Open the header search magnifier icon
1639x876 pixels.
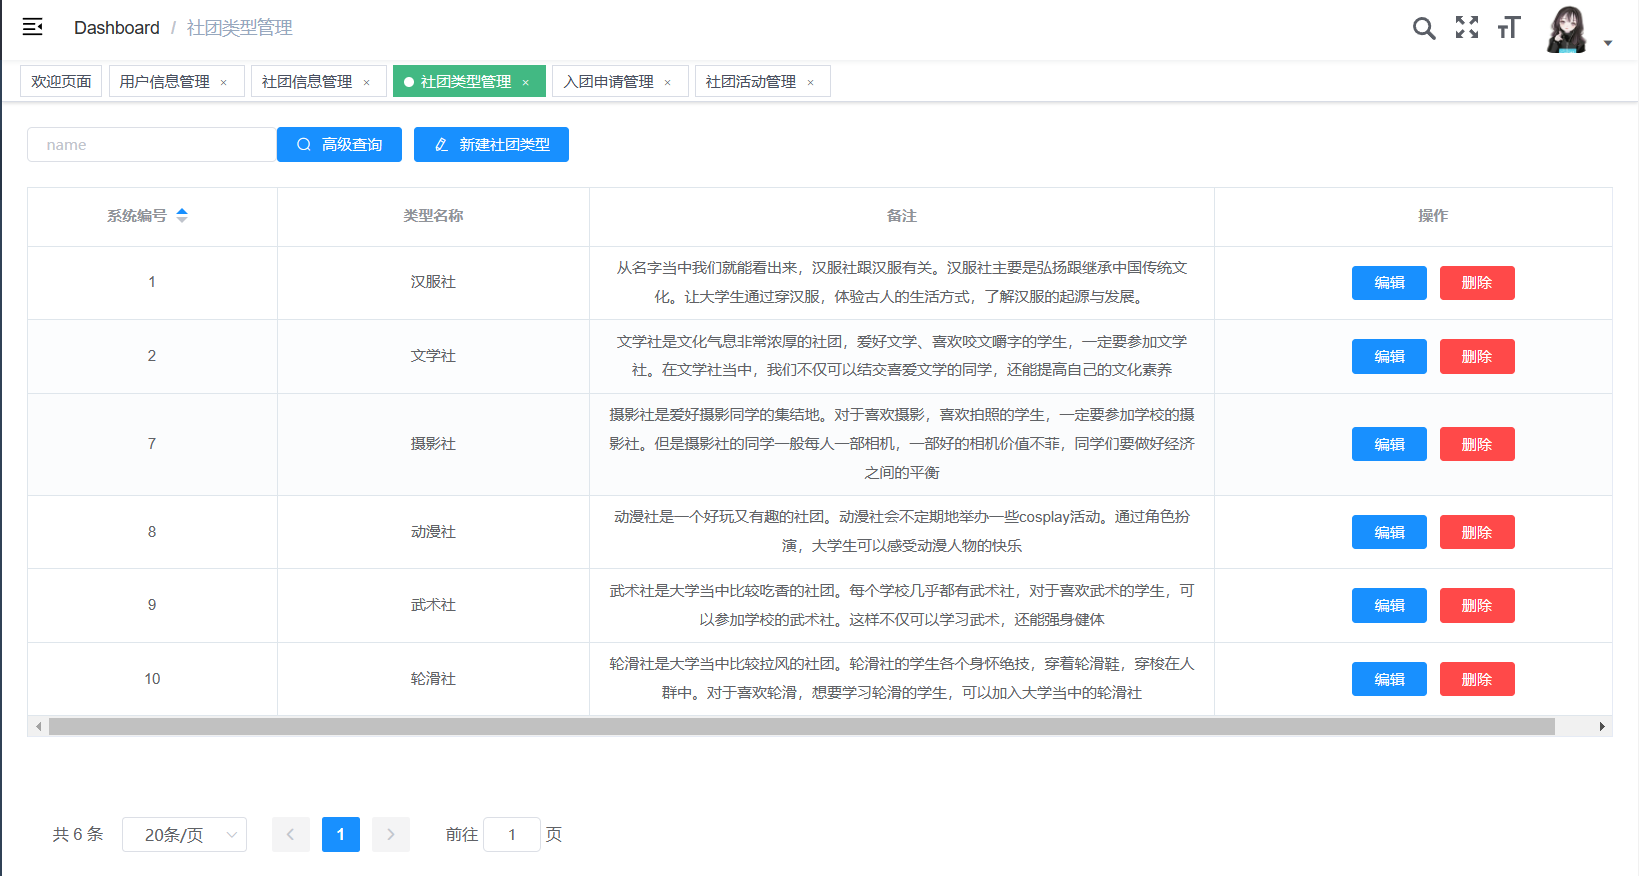point(1423,28)
